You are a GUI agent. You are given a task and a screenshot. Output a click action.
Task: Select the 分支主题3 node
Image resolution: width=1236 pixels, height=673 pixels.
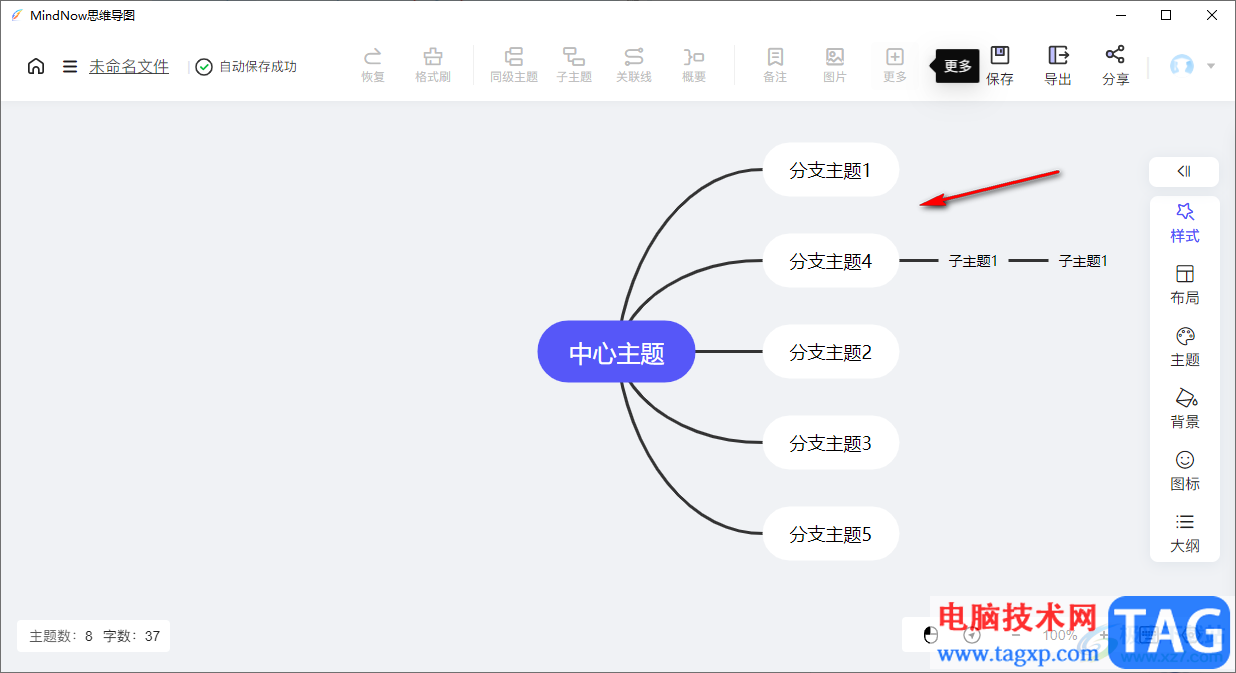pos(831,443)
